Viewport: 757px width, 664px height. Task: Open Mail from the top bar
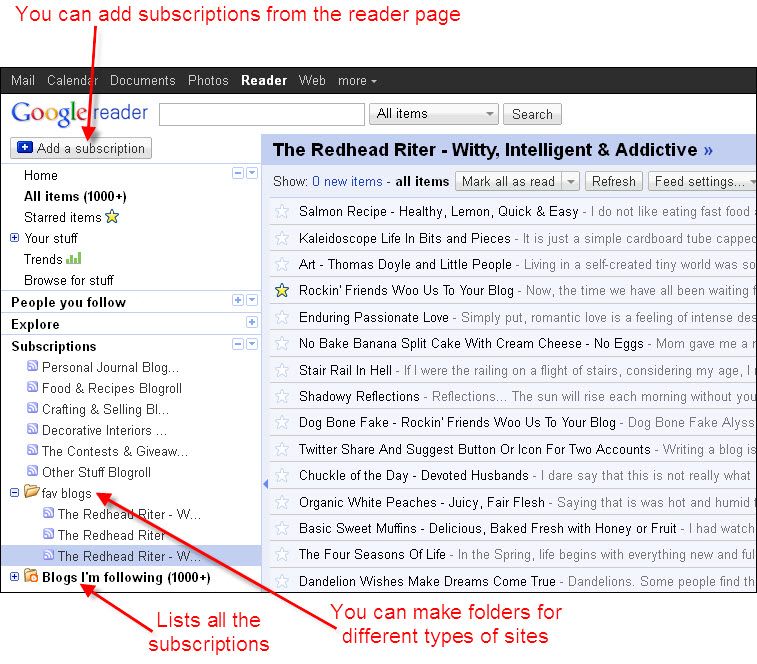[23, 80]
